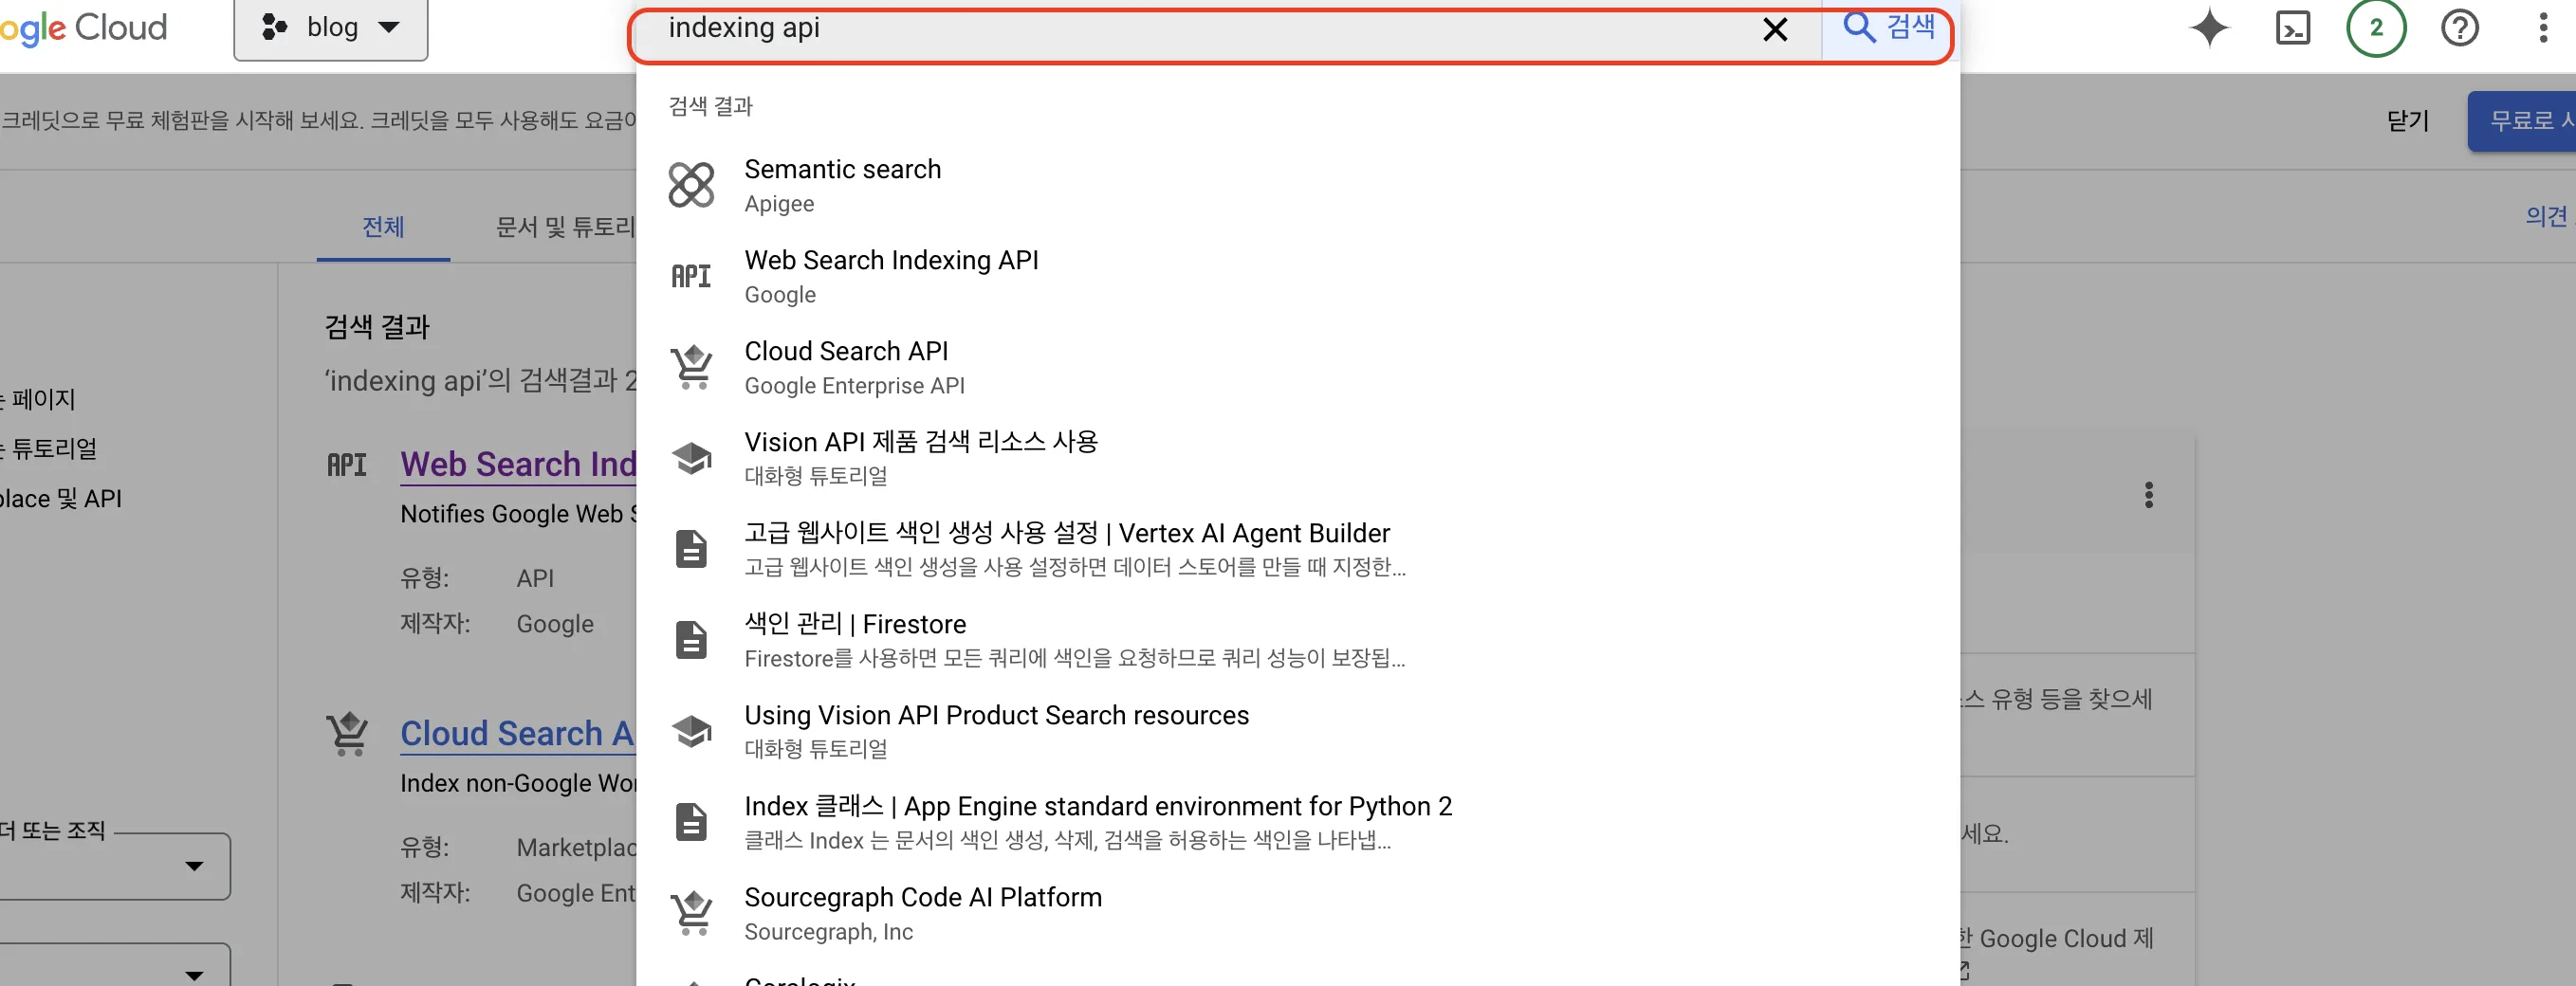
Task: Open the blog project selector dropdown
Action: click(331, 28)
